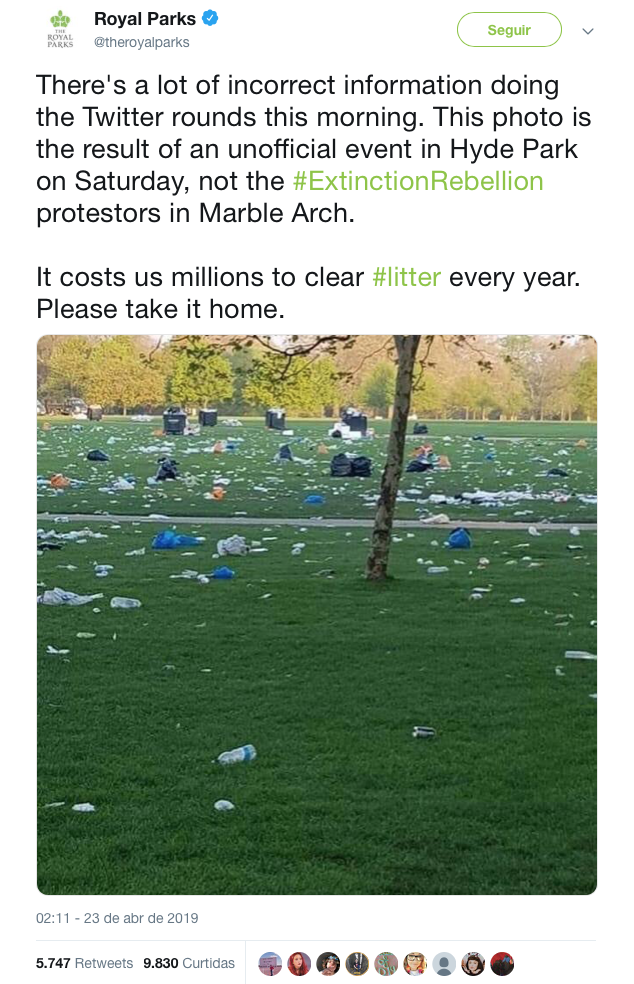Open the avatar wearing a hat with goggles
634x984 pixels.
[x=328, y=964]
